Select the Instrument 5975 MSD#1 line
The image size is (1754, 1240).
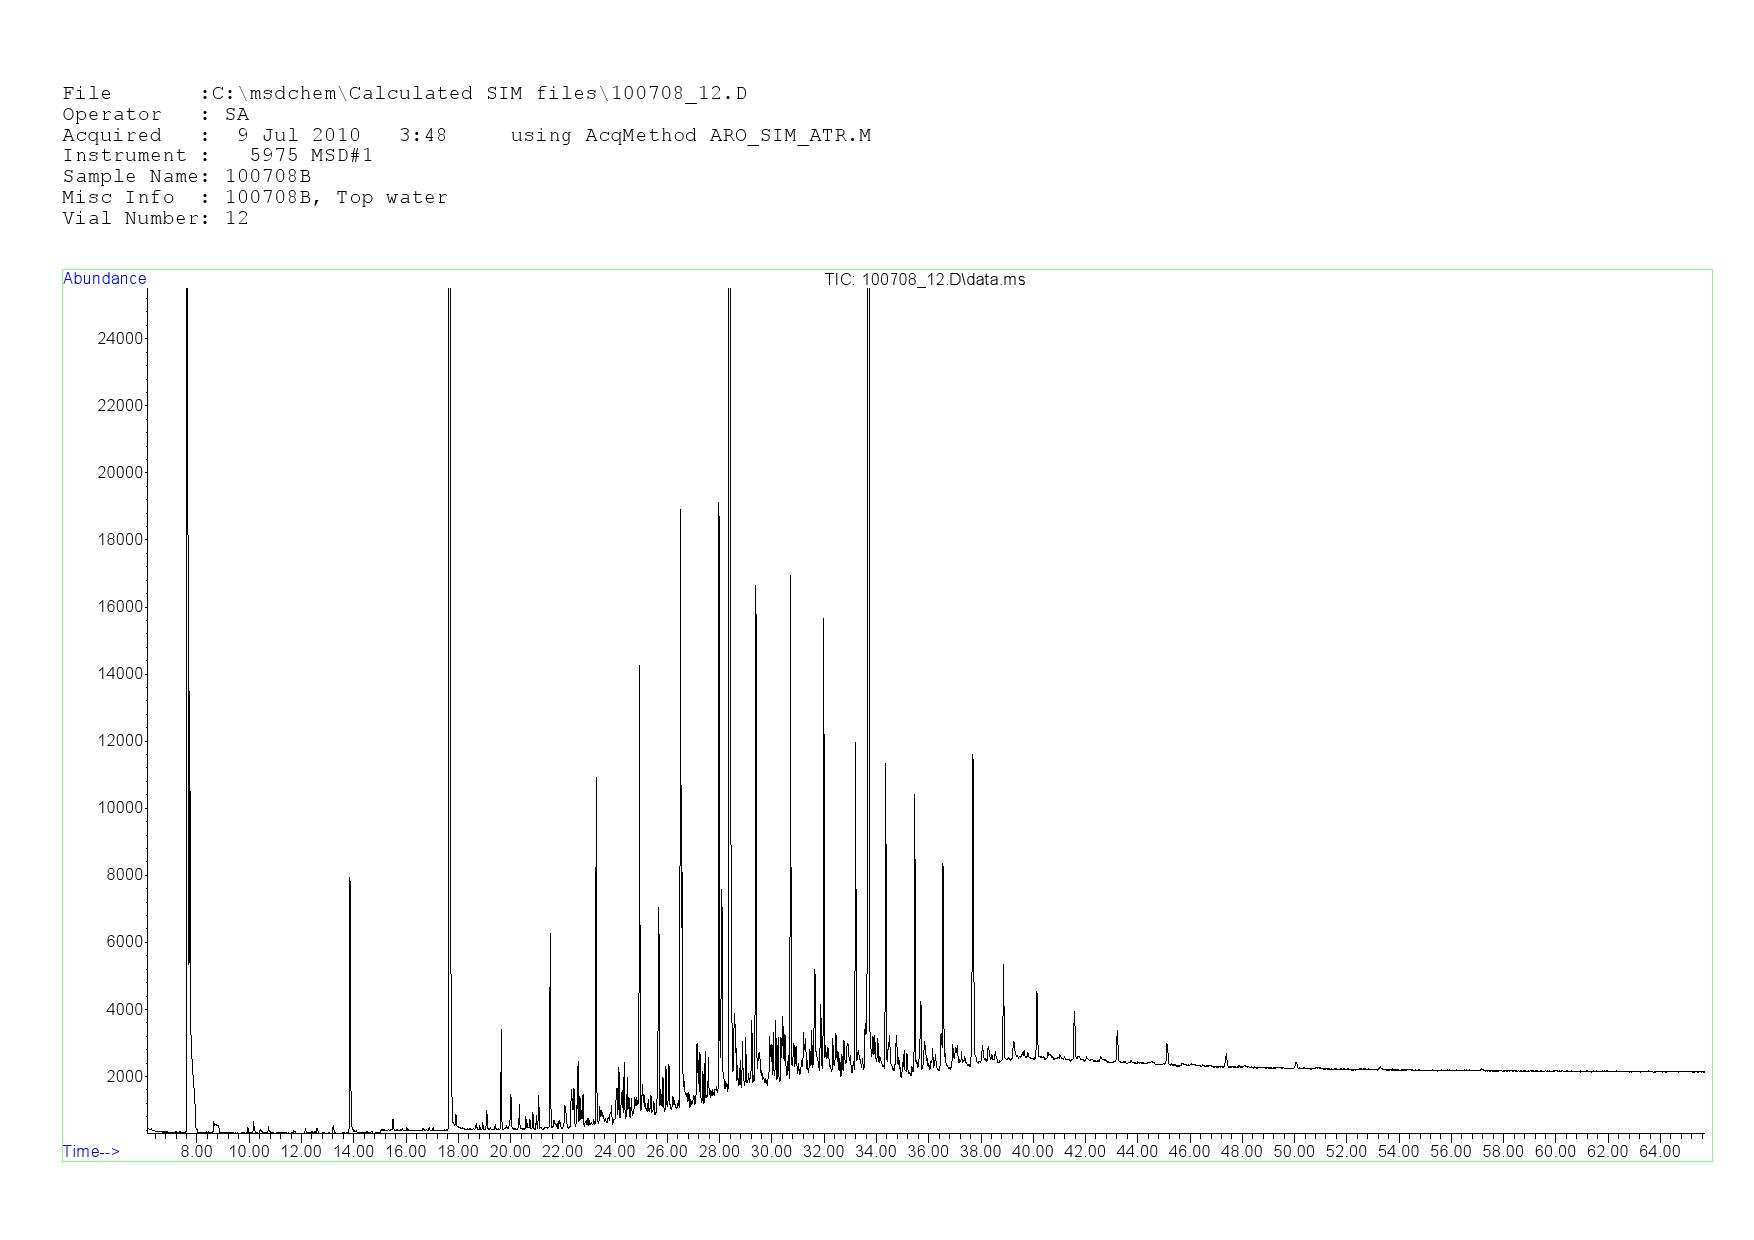click(x=217, y=156)
